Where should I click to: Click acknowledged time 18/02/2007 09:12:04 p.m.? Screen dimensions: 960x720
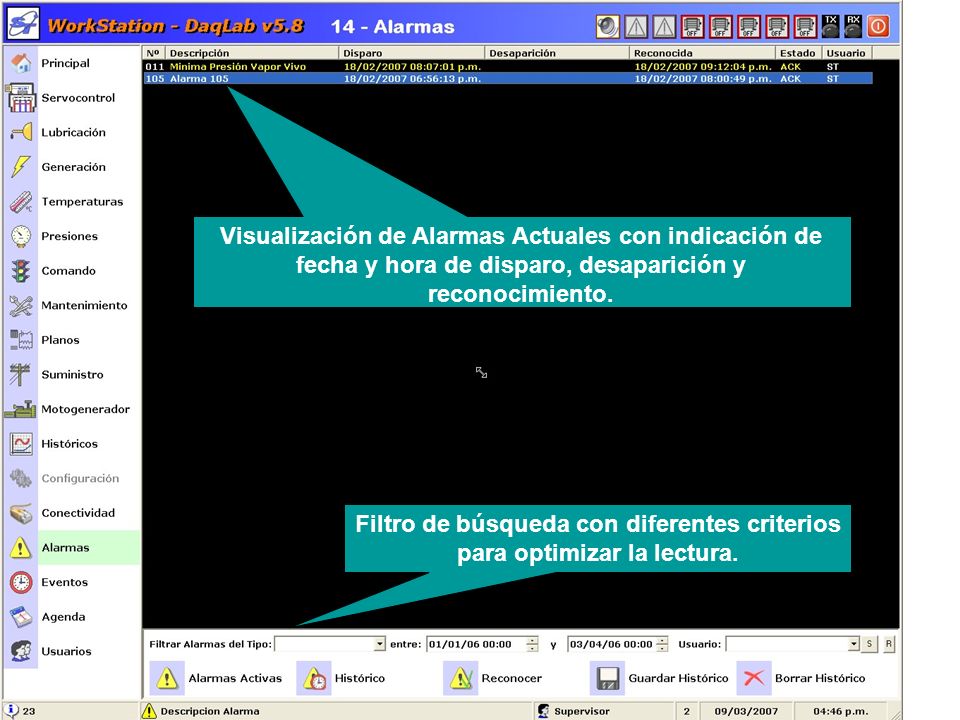pyautogui.click(x=702, y=67)
